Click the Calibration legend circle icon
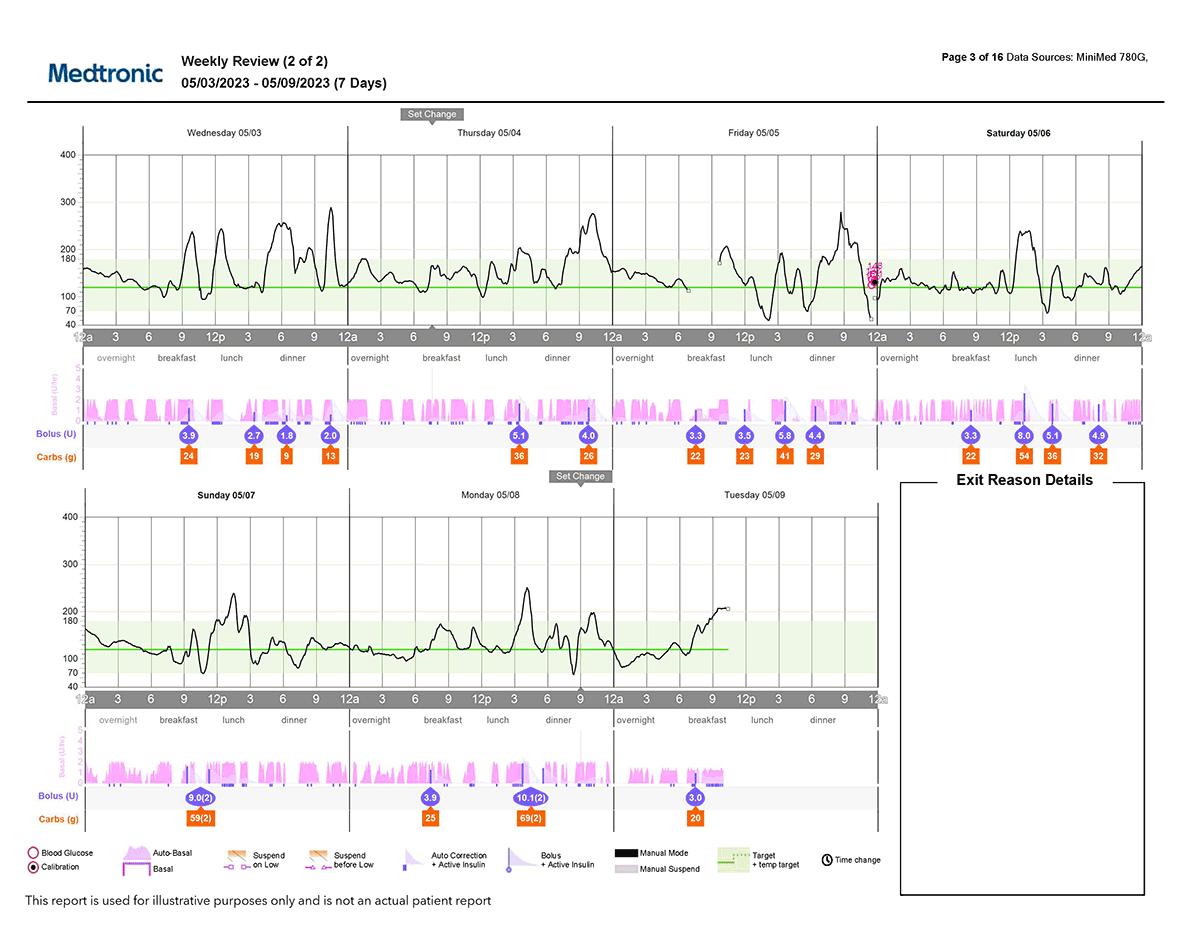The image size is (1200, 927). [x=33, y=867]
